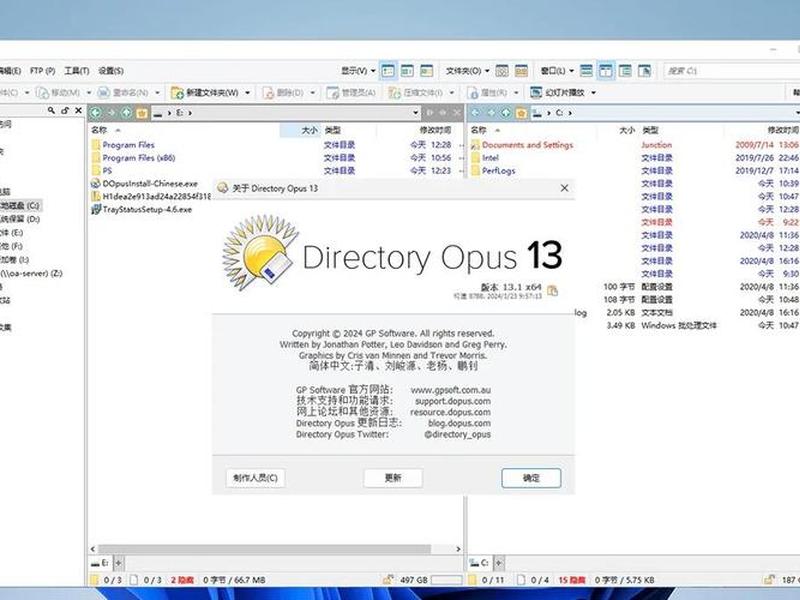
Task: Toggle the folder tree layout icon
Action: pyautogui.click(x=625, y=71)
